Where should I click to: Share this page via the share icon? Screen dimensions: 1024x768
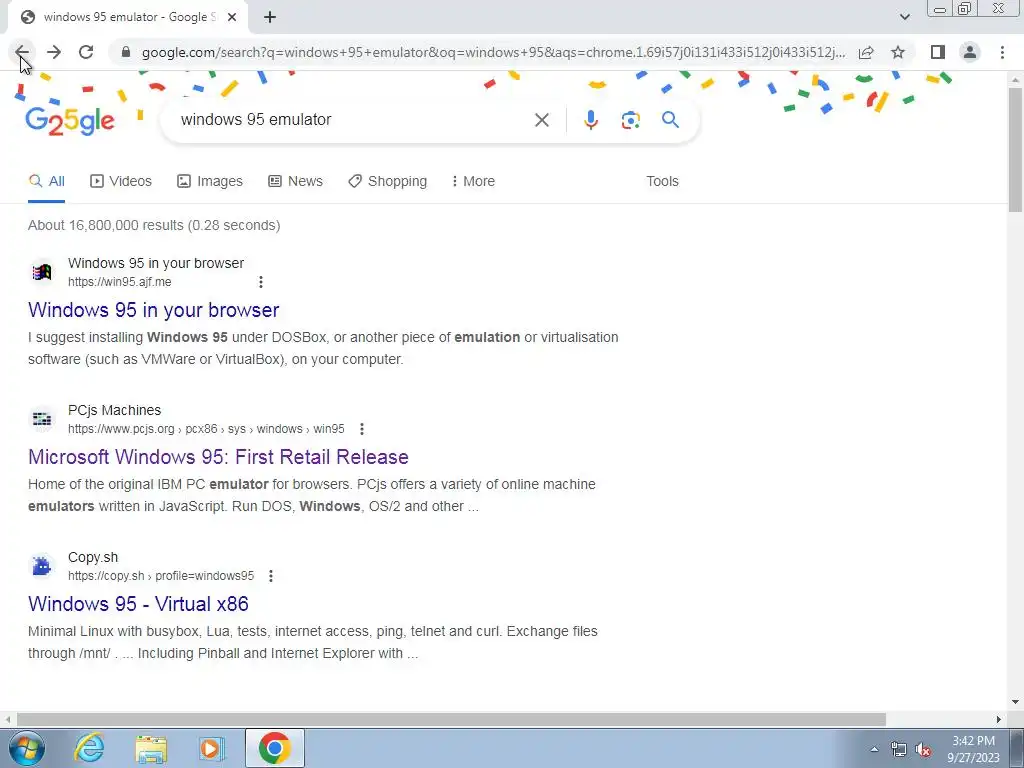coord(866,52)
